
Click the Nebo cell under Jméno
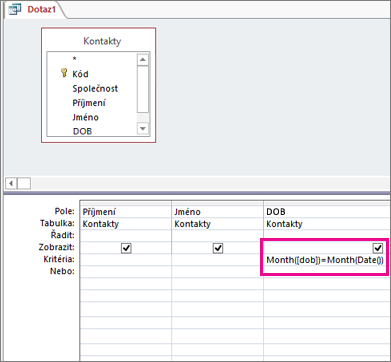[217, 272]
